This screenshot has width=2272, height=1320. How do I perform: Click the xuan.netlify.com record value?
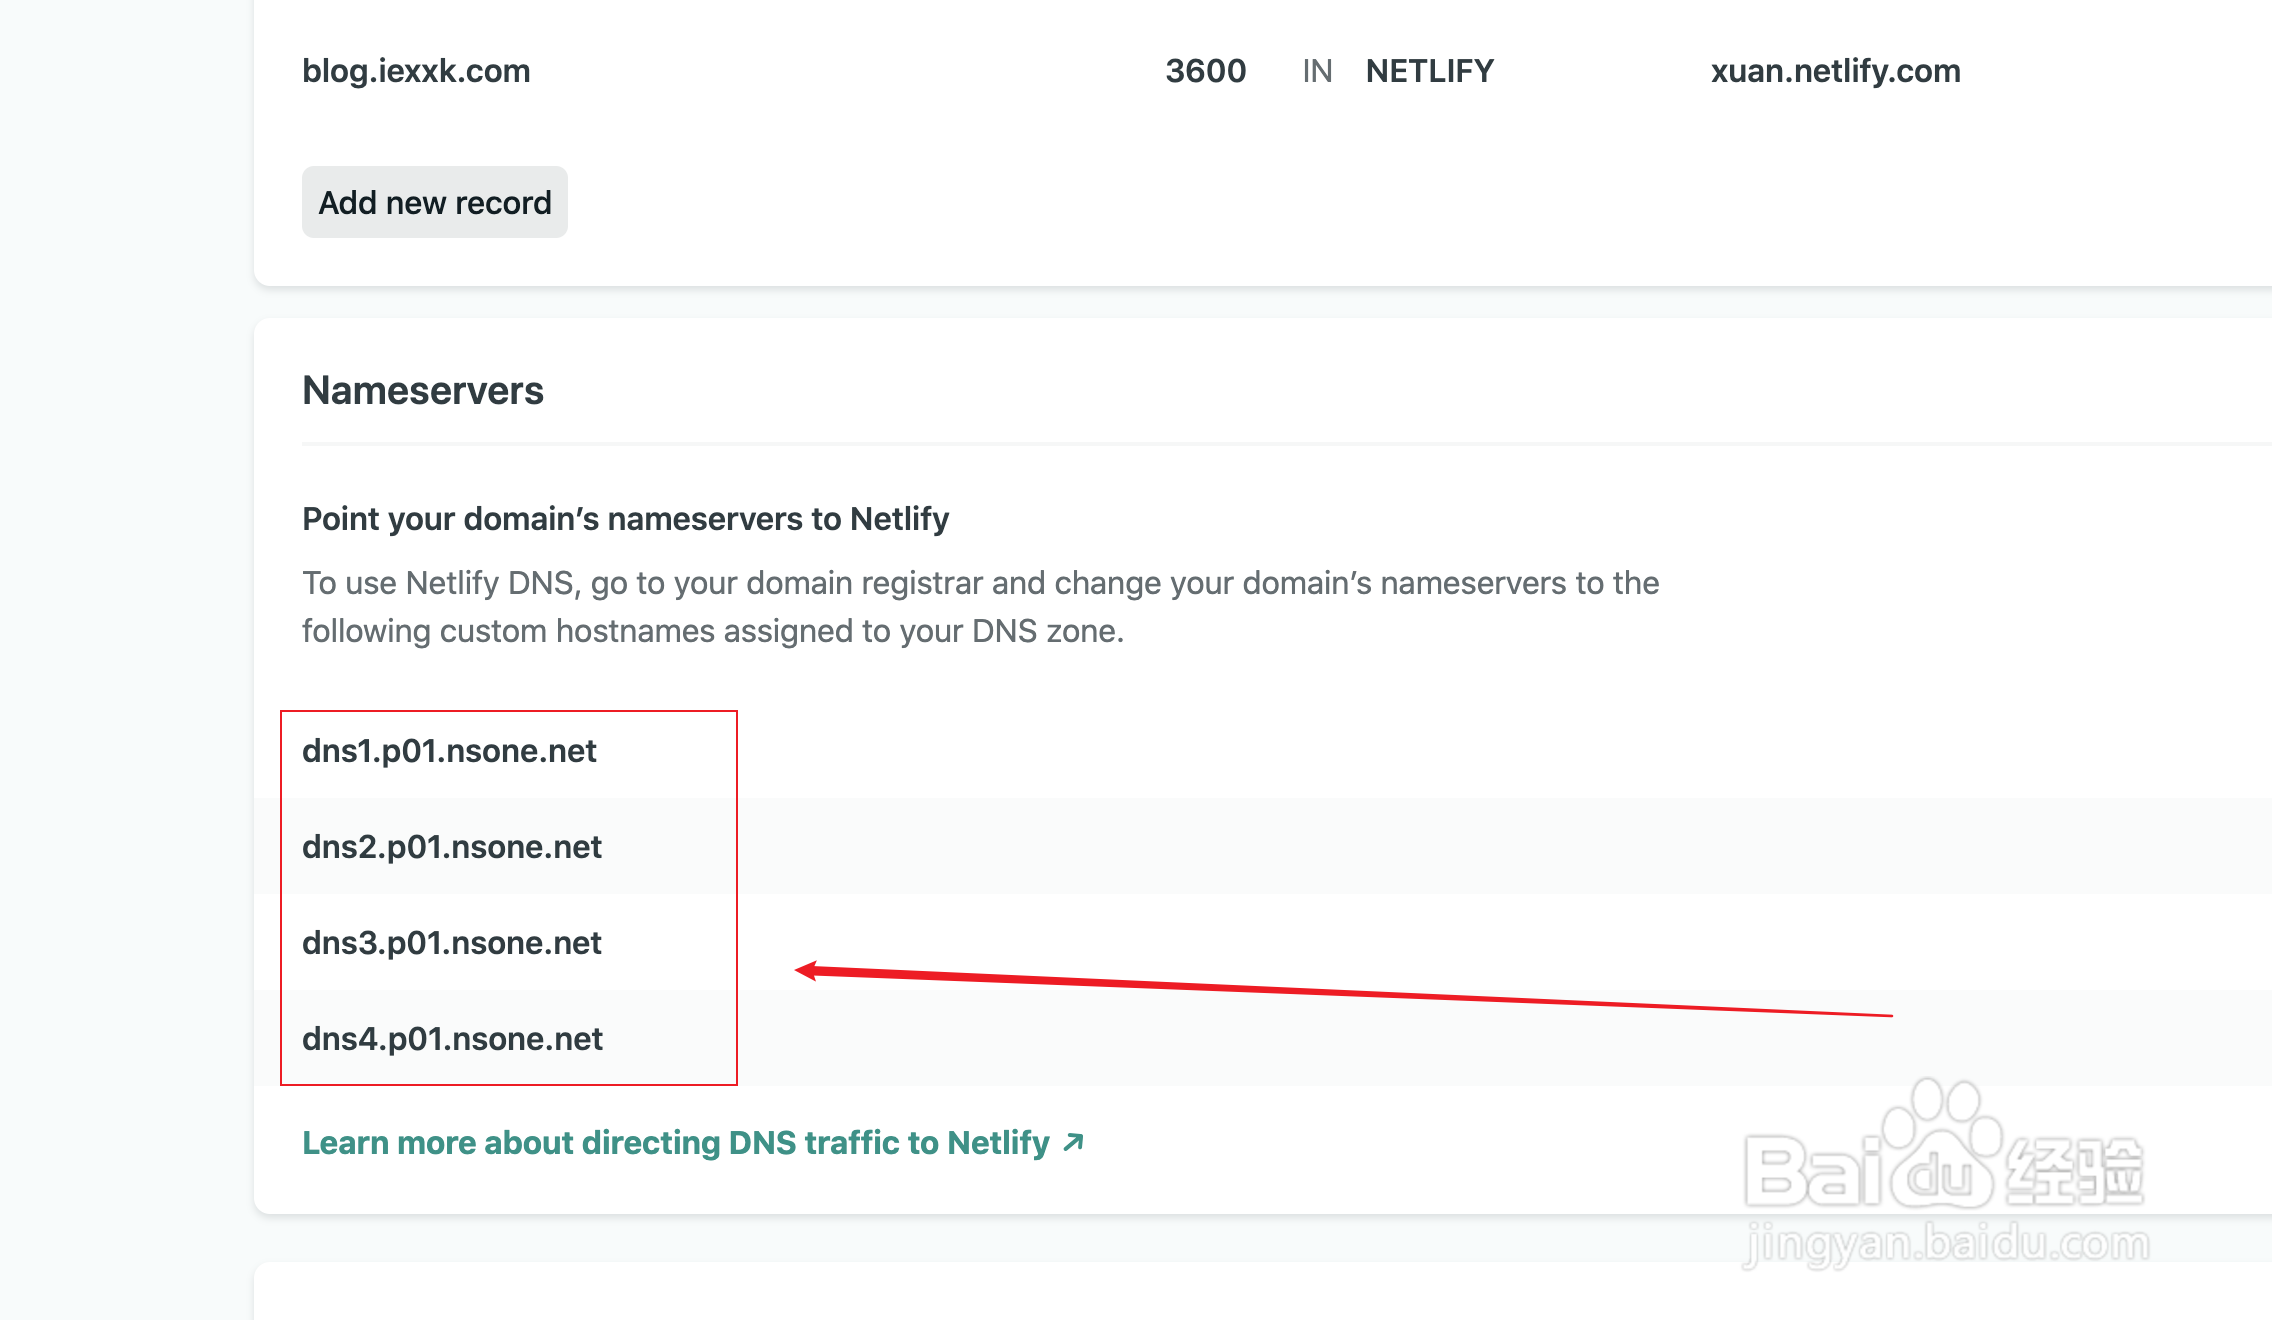tap(1835, 71)
